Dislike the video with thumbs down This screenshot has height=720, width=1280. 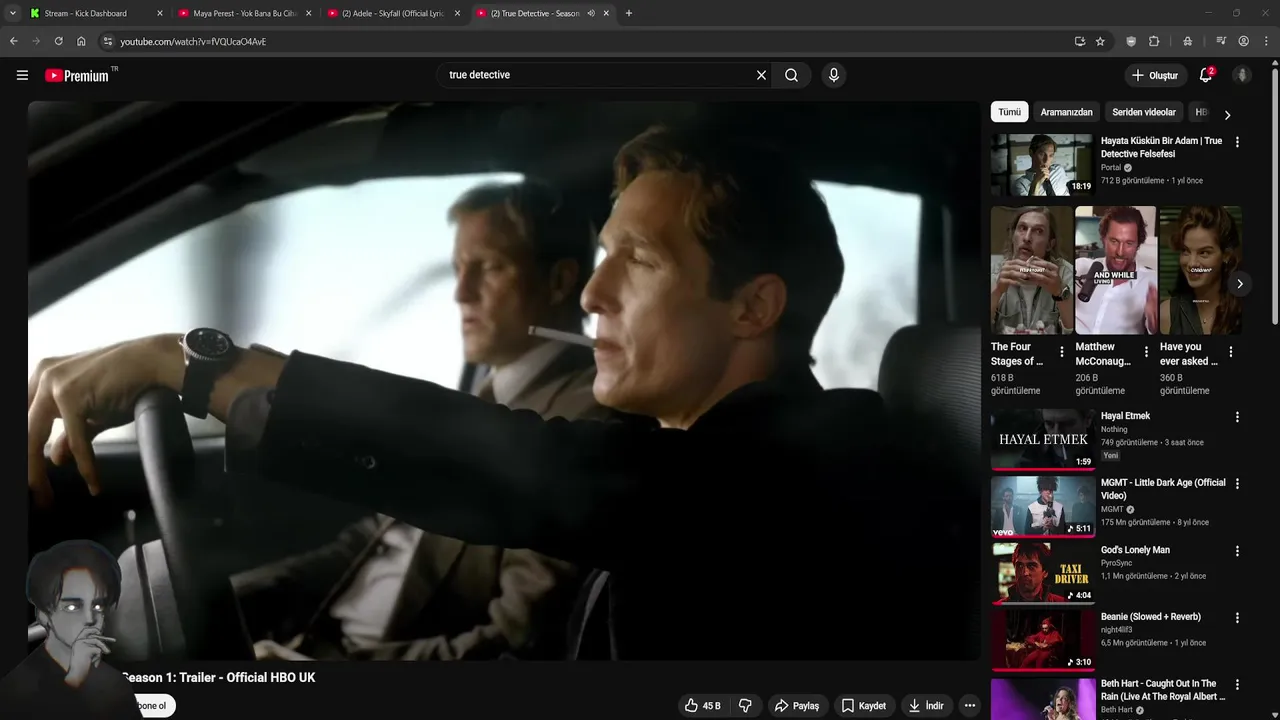pos(745,706)
